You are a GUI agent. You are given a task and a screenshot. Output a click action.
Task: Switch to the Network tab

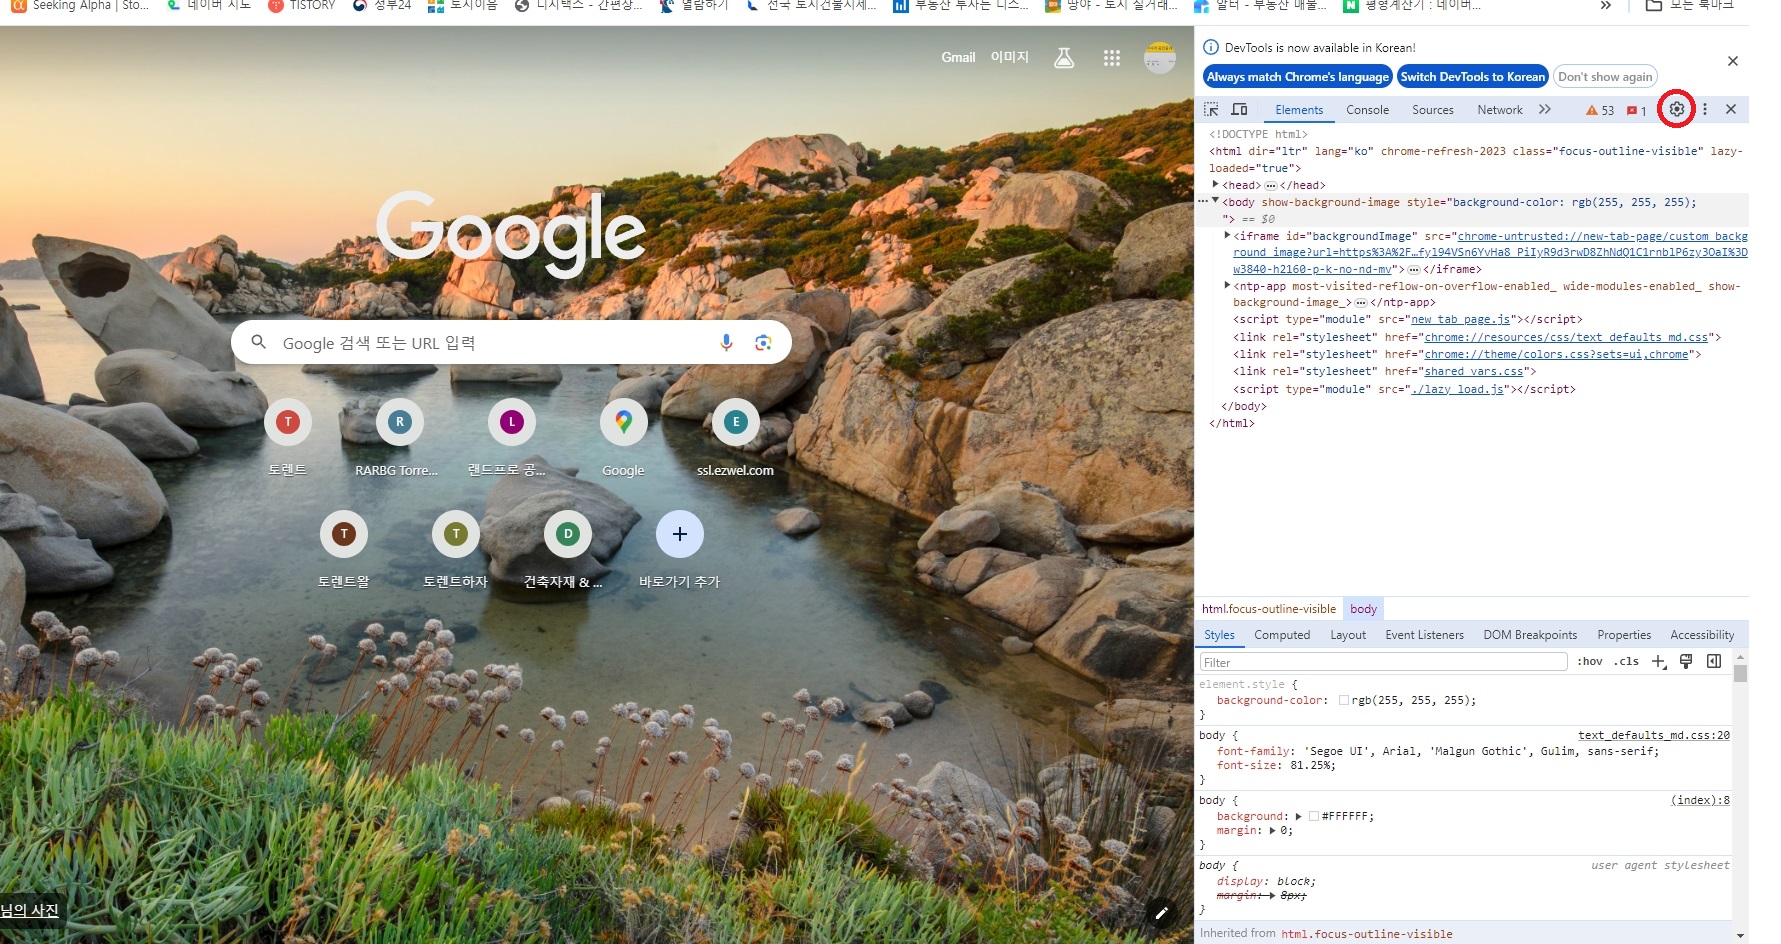pyautogui.click(x=1499, y=110)
